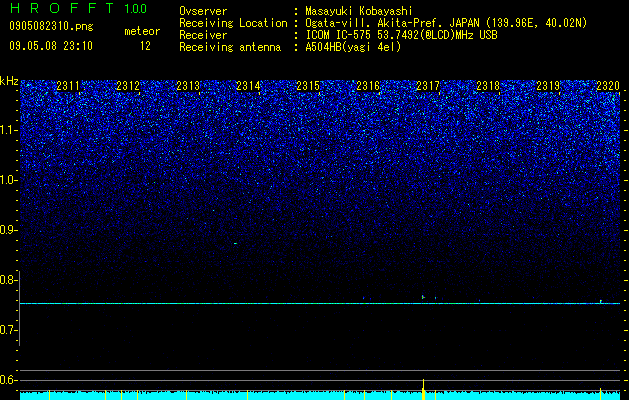Click the 09.05.08 23:10 timestamp
This screenshot has height=400, width=629.
click(51, 46)
